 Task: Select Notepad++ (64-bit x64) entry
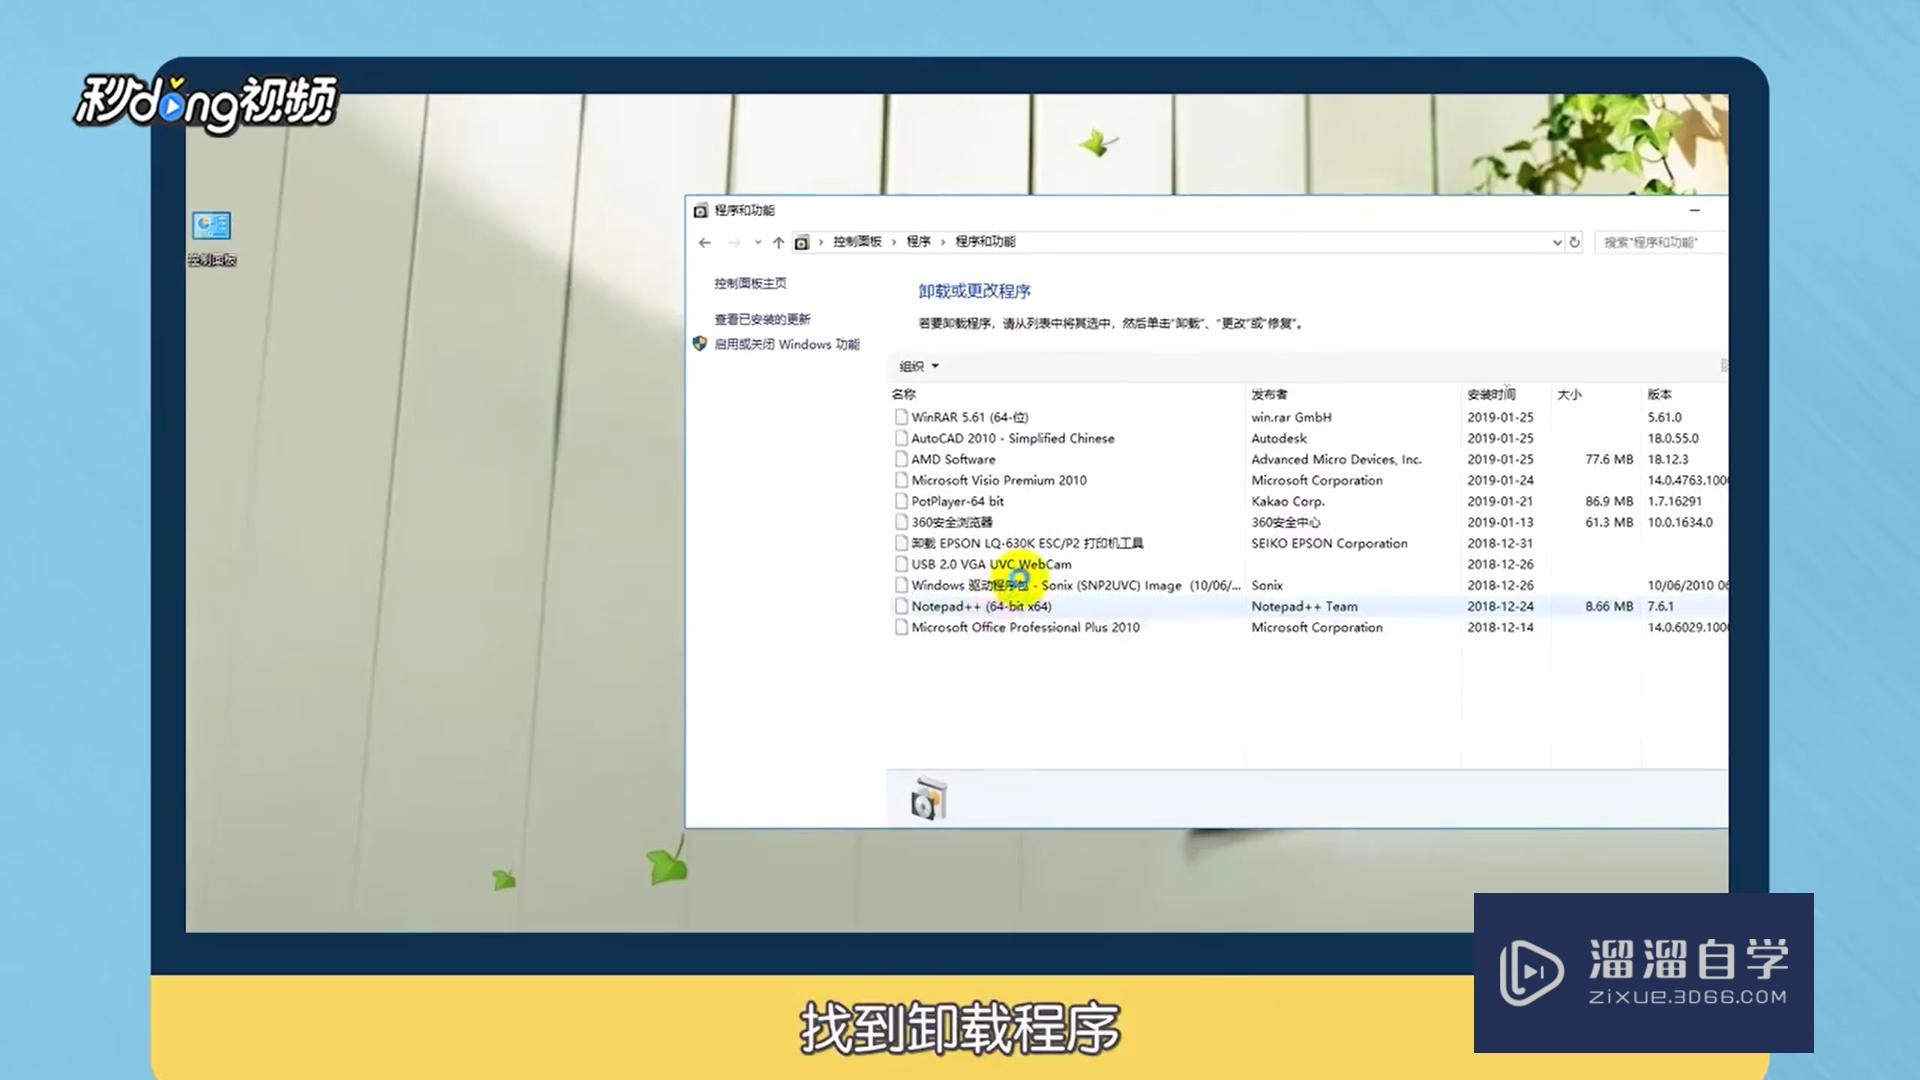[x=1308, y=606]
